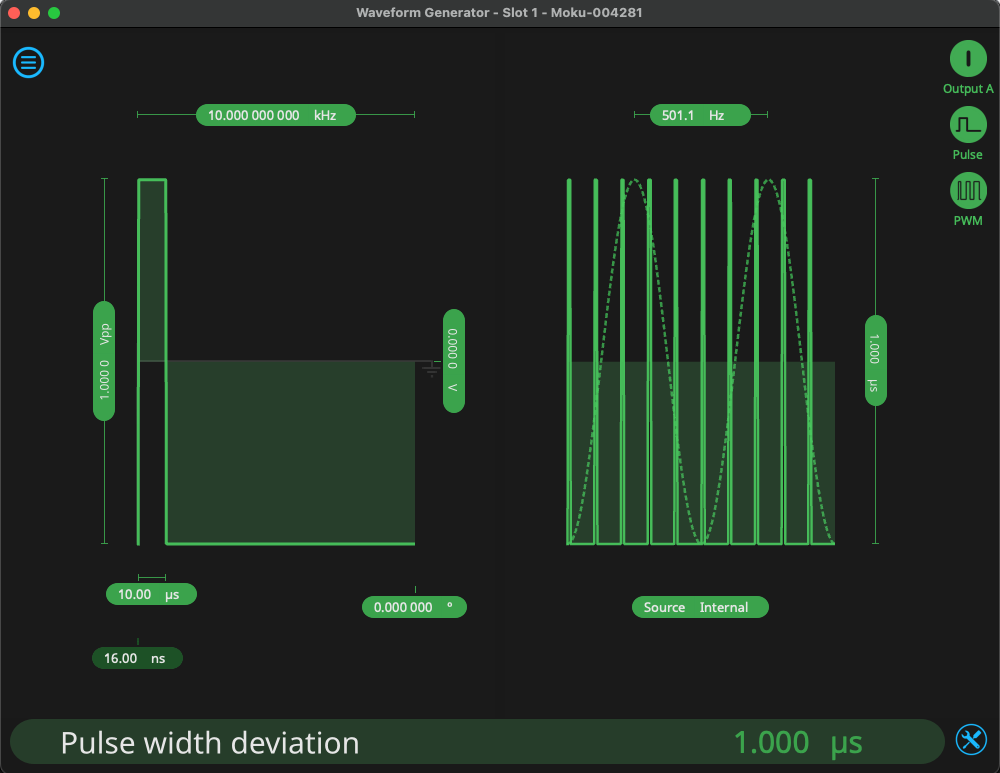Click the Output A power icon
Image resolution: width=1000 pixels, height=773 pixels.
point(967,58)
